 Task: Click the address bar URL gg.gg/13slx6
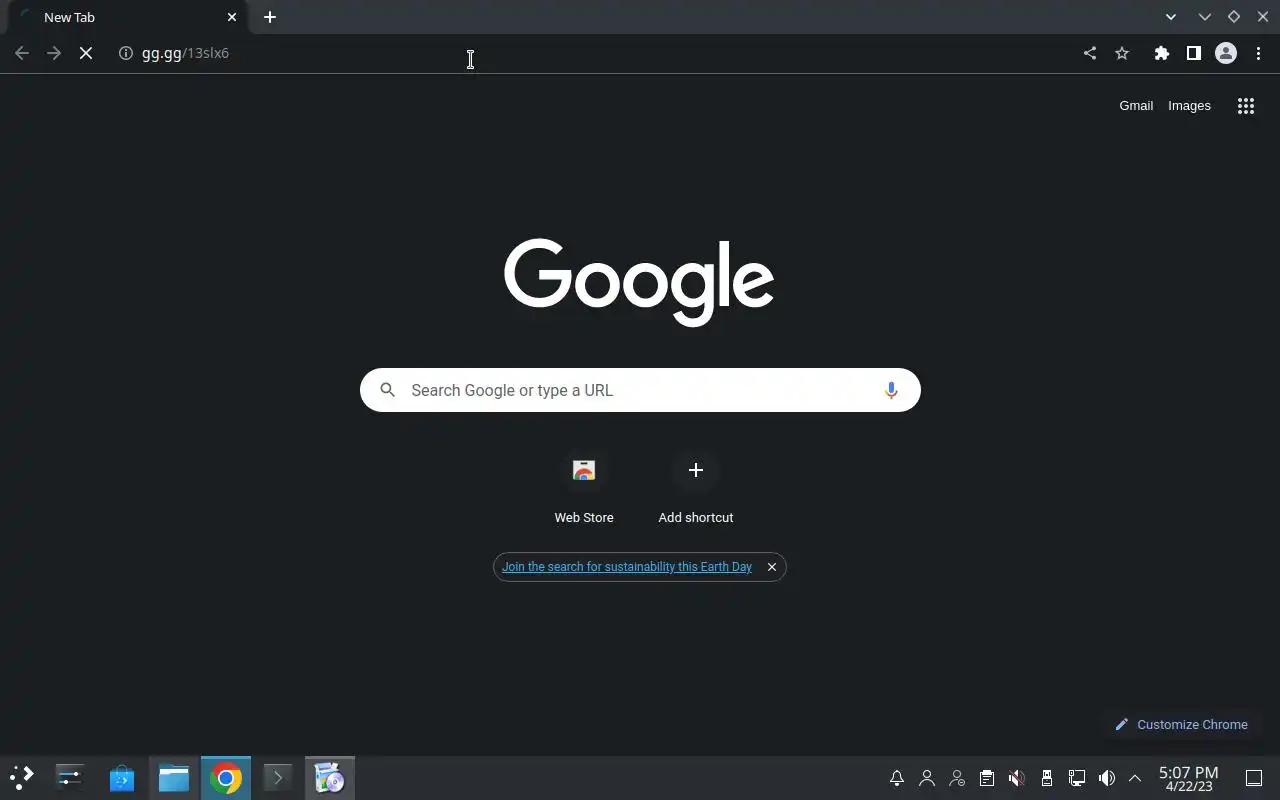pos(185,53)
